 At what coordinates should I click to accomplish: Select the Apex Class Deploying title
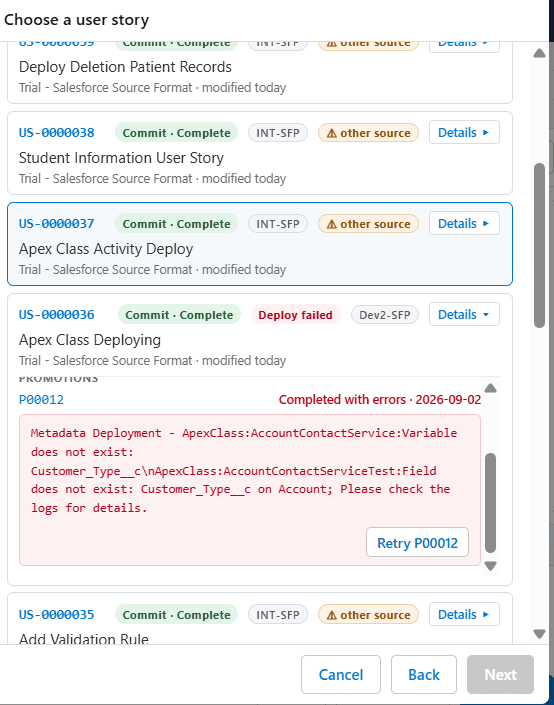90,339
